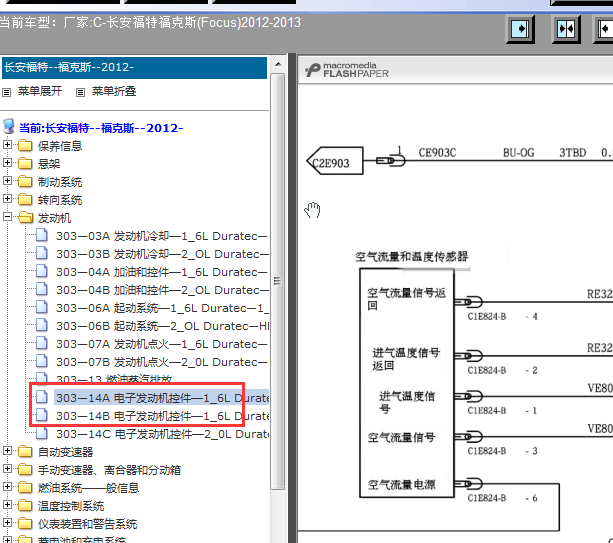Open document 303—03A 发动机冷却
Viewport: 613px width, 543px height.
coord(162,236)
